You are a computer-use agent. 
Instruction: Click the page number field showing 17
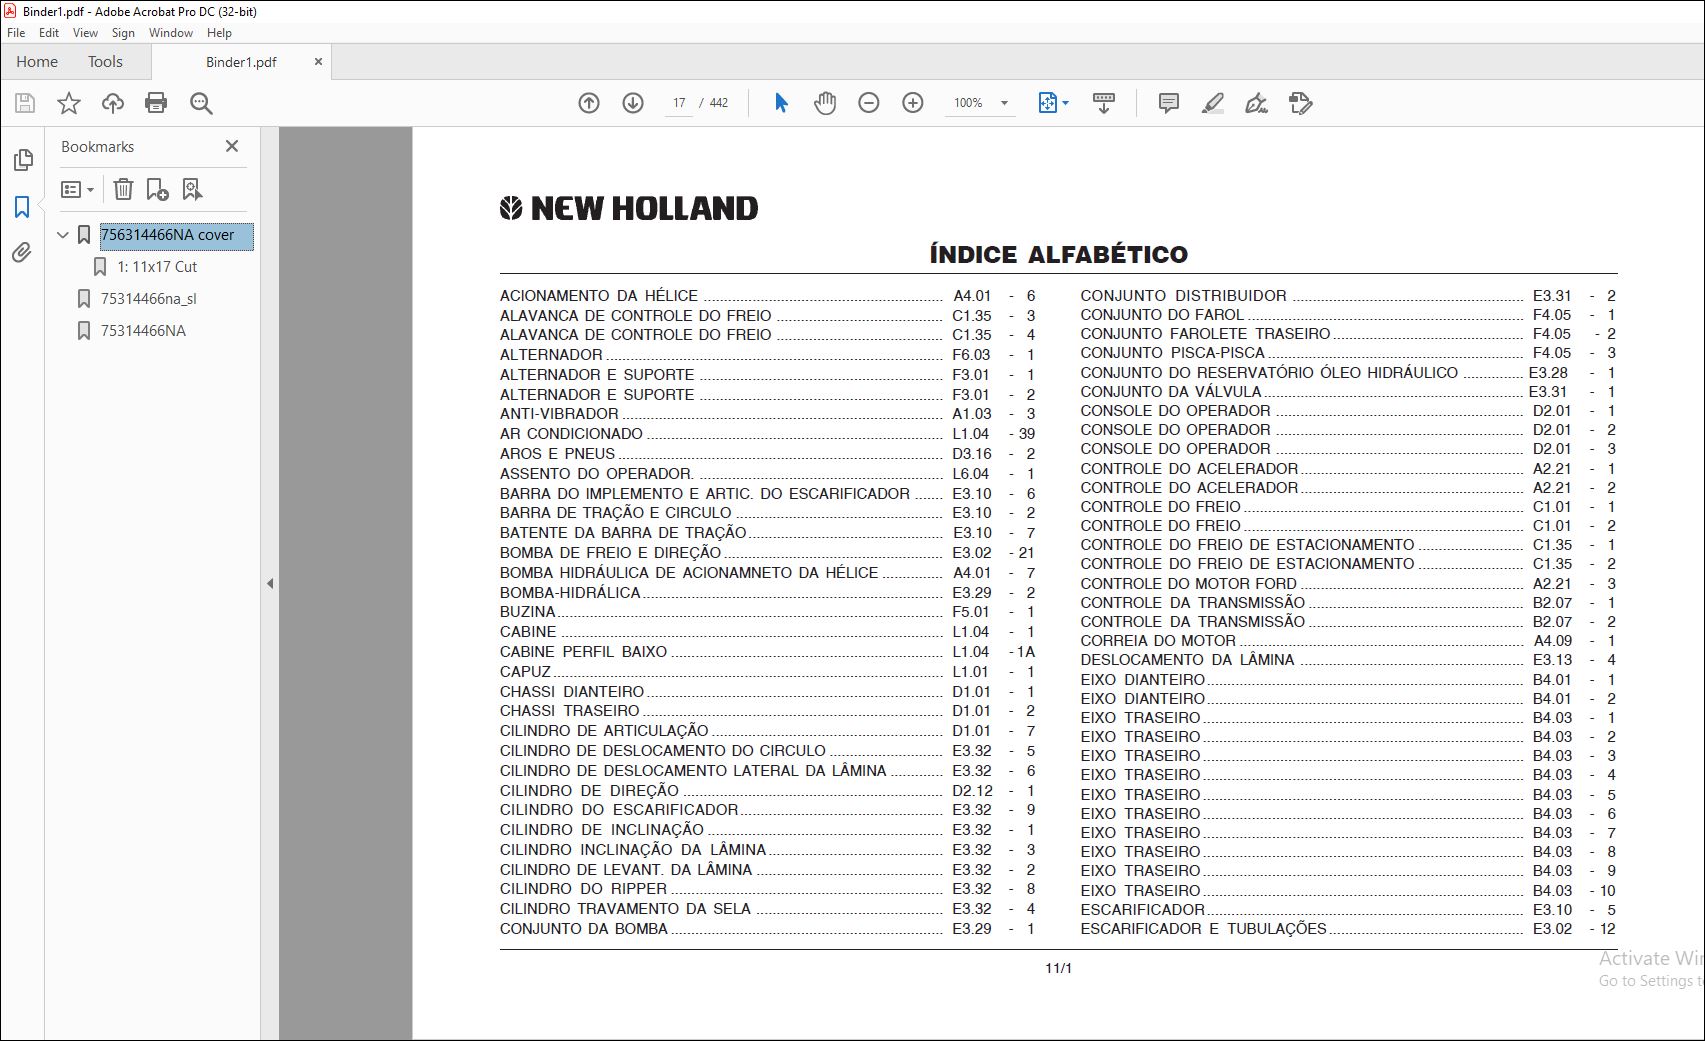click(x=679, y=103)
